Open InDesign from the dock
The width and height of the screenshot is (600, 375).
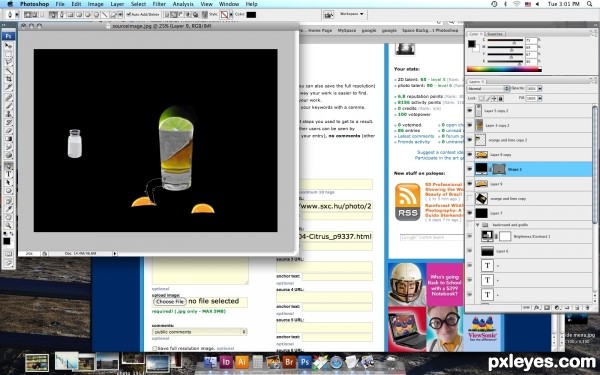click(226, 362)
